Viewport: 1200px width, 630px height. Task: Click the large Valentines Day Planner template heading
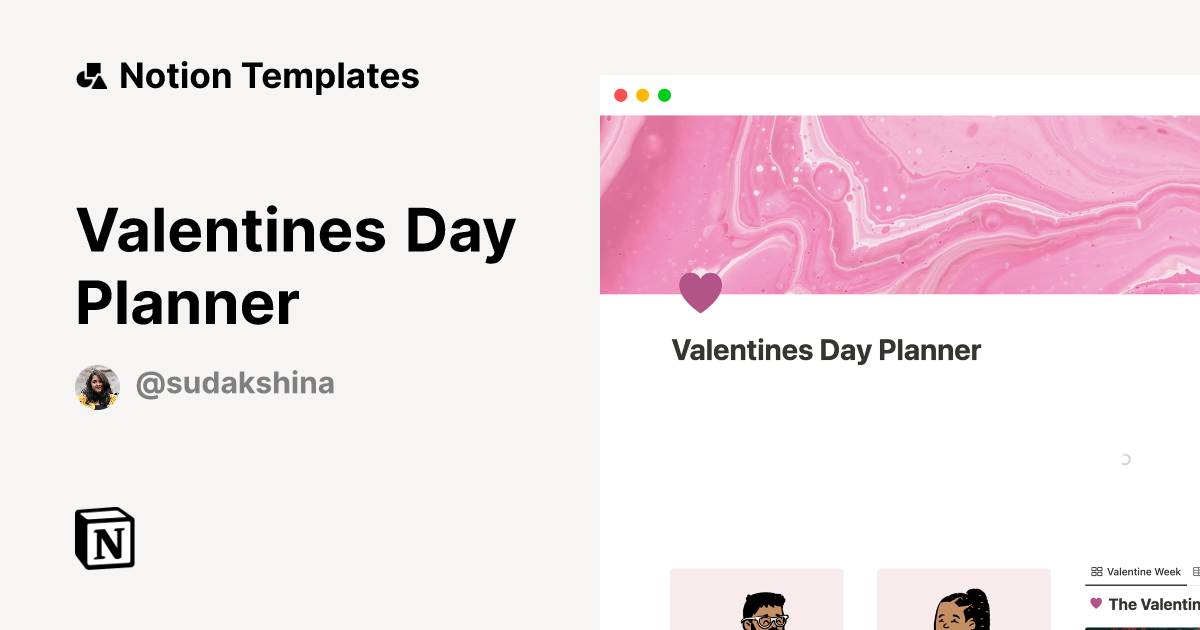[x=297, y=266]
